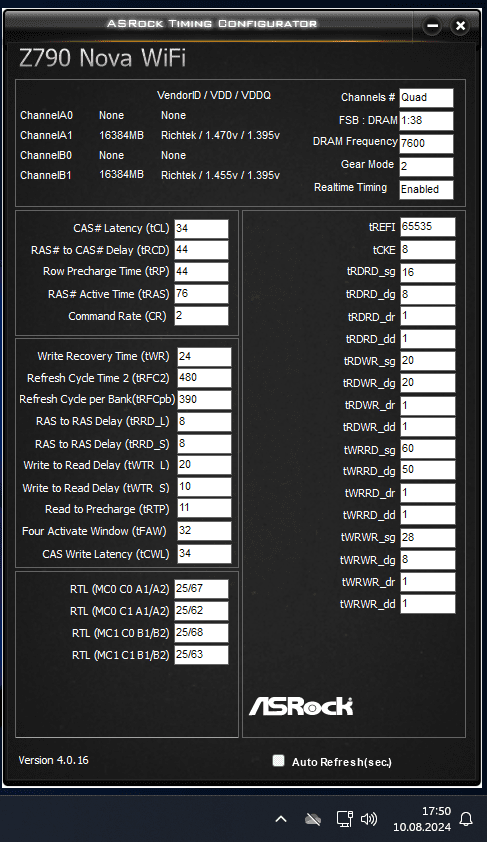Click the Version 4.0.16 text

coord(53,760)
